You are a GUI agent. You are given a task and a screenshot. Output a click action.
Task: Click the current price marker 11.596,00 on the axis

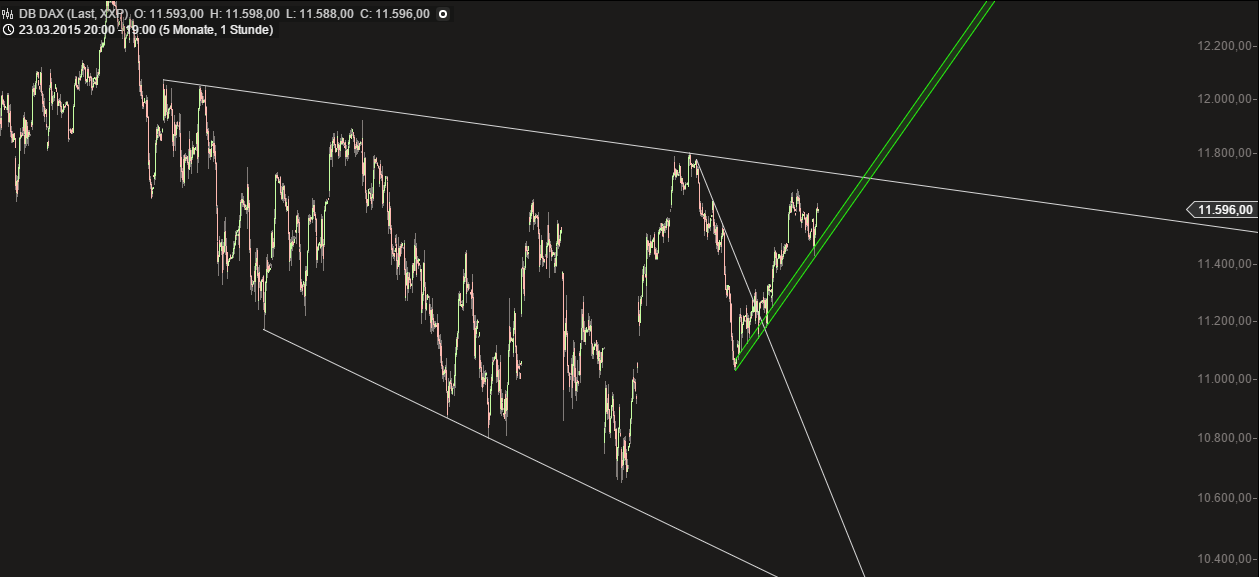pos(1221,209)
